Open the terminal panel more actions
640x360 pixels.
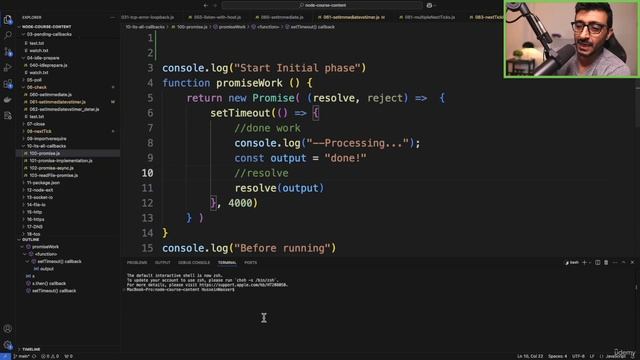615,262
